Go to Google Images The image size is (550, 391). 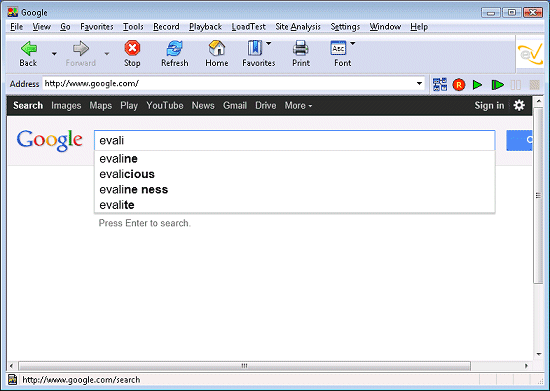[x=66, y=106]
